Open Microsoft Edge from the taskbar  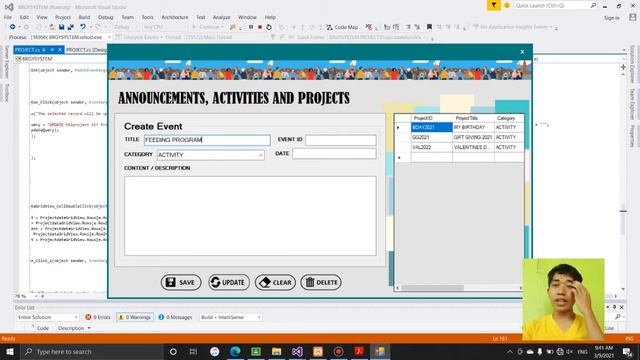pyautogui.click(x=235, y=351)
